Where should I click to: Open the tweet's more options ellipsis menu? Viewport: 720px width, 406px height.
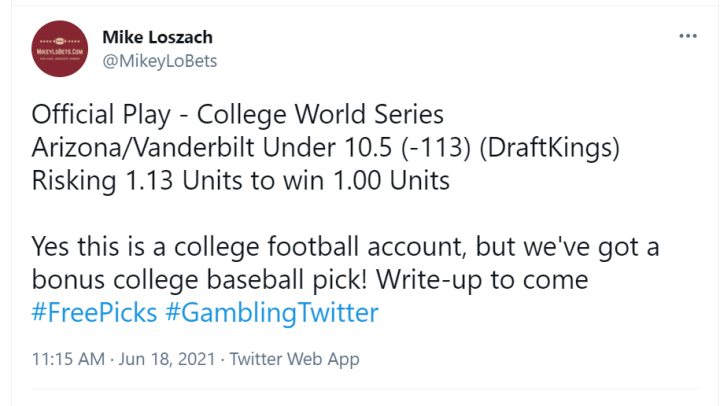(688, 36)
